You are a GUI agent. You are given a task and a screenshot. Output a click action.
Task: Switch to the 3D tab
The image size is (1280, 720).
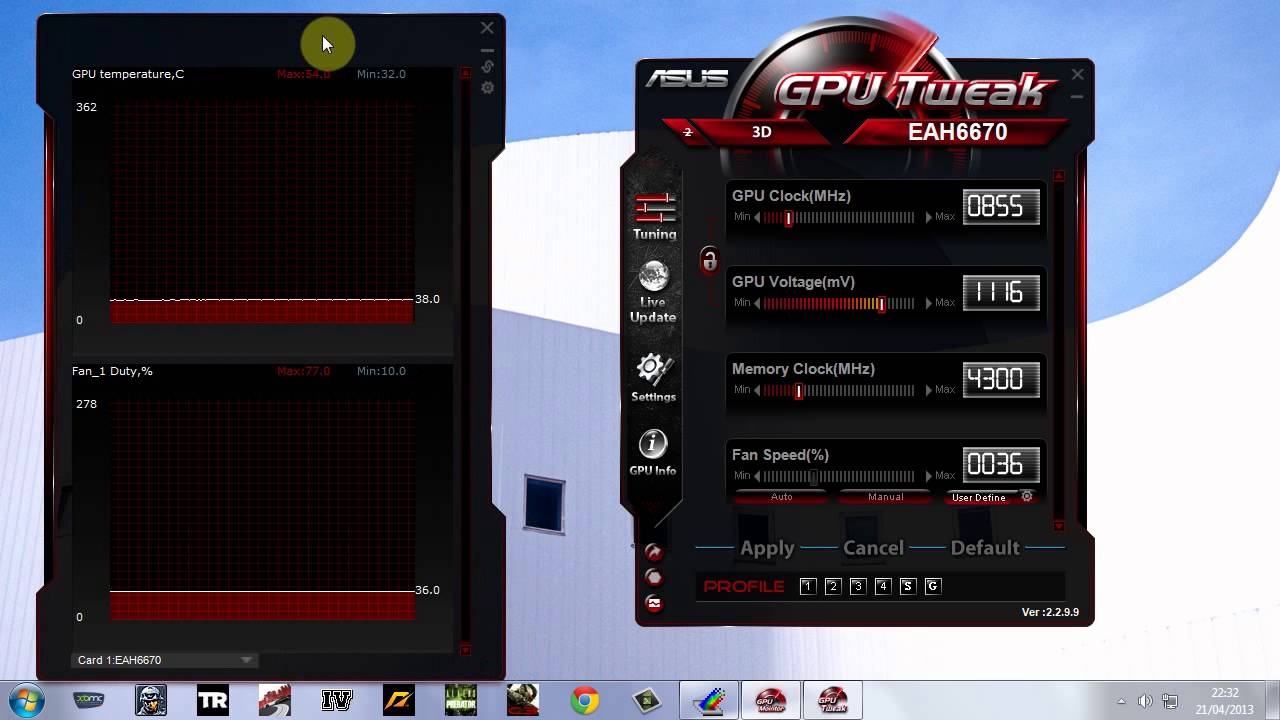click(760, 131)
